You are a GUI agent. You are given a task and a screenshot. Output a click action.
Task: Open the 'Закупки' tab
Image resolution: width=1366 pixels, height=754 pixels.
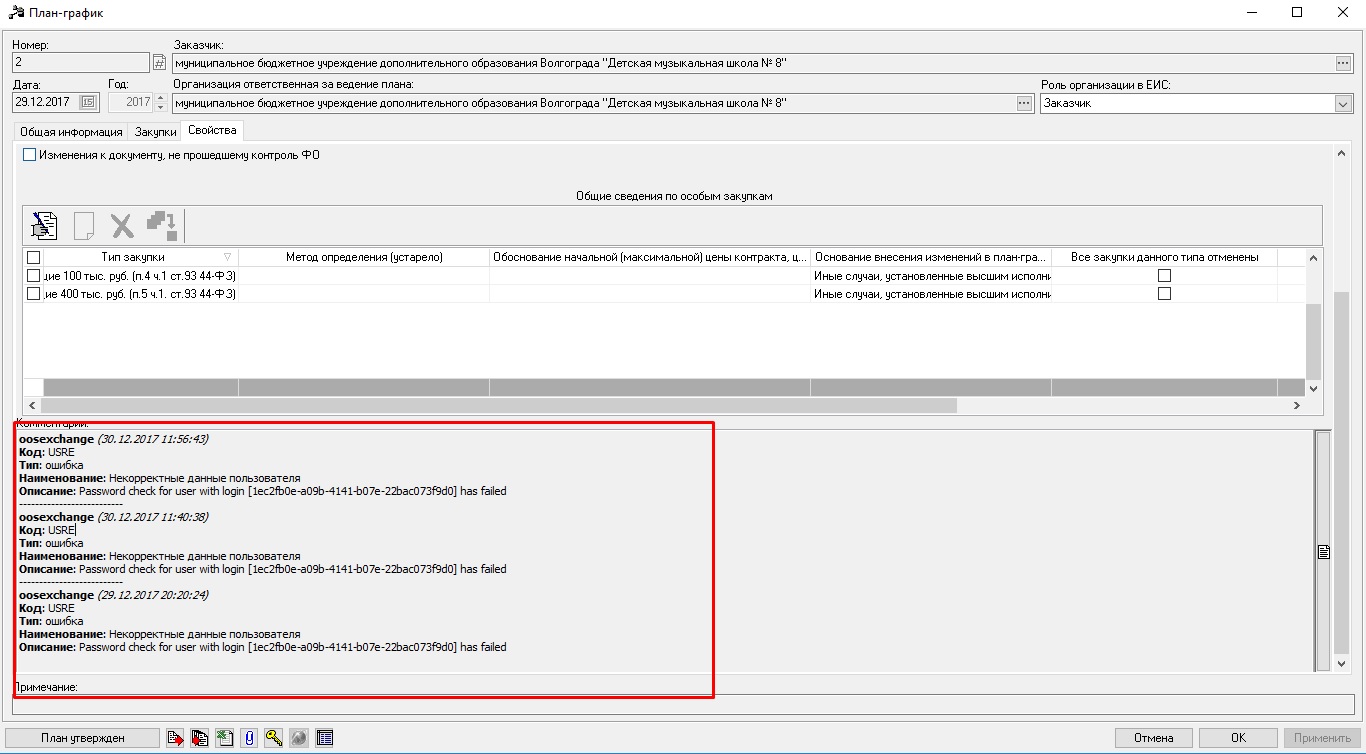[155, 132]
